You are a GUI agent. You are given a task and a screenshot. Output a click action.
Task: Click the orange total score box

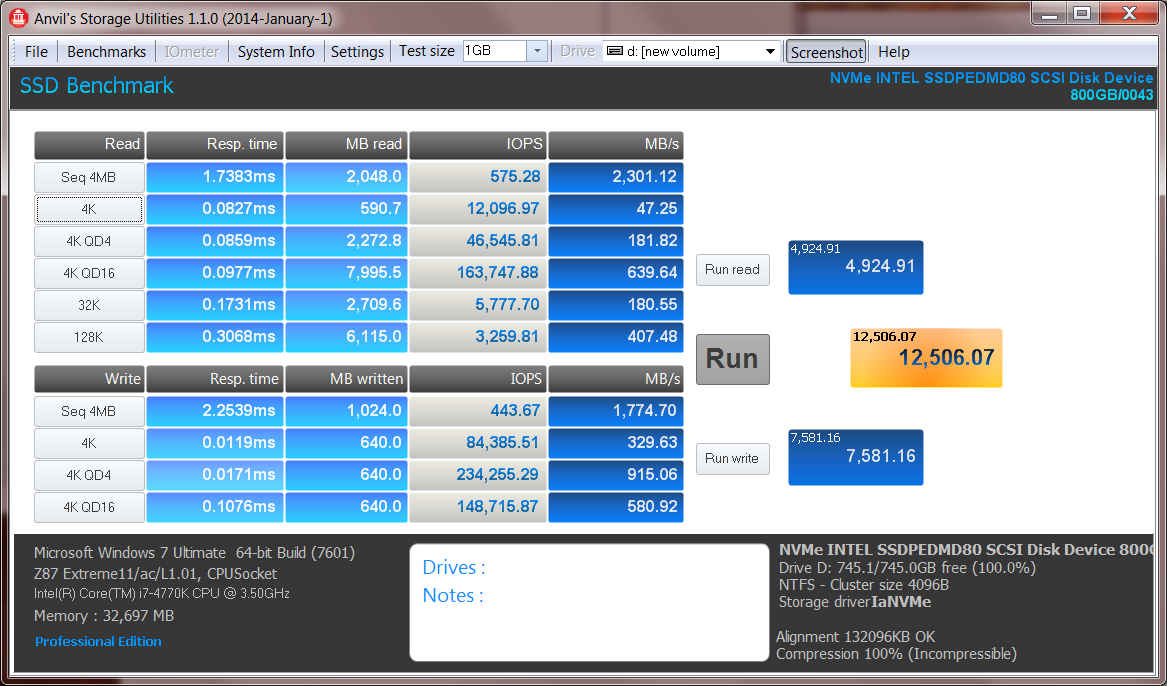926,358
